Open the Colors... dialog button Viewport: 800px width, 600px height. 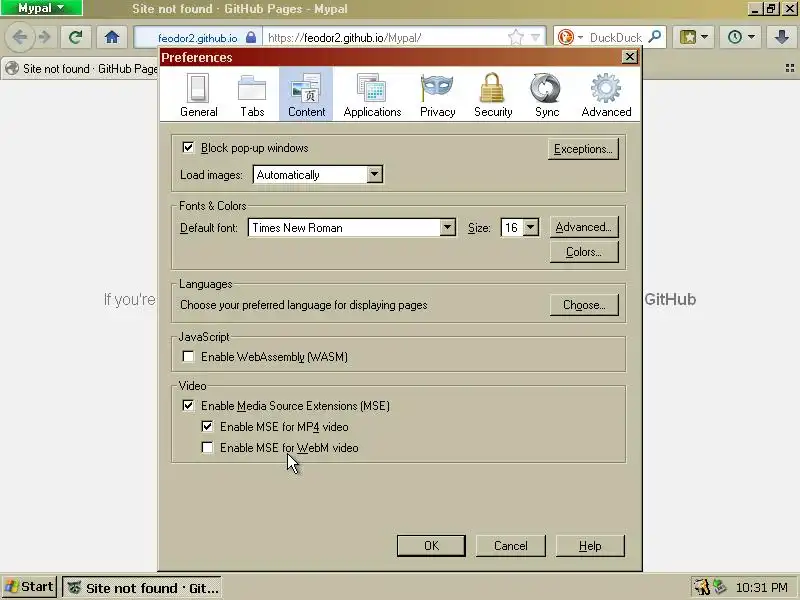(x=584, y=252)
